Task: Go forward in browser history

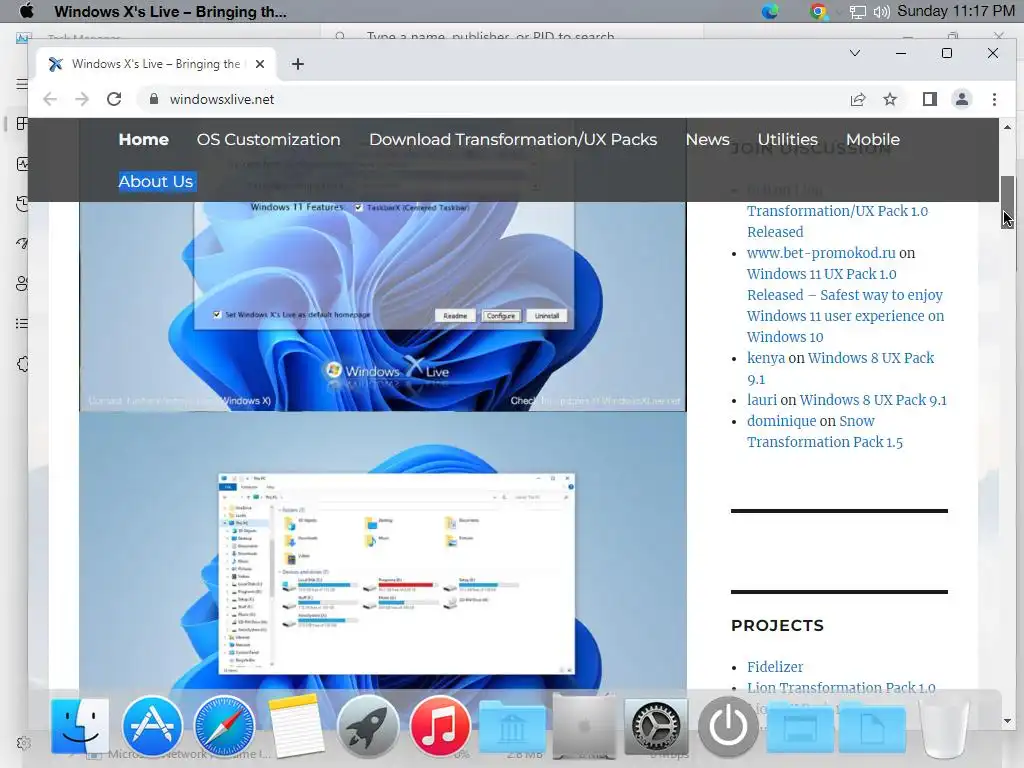Action: tap(82, 99)
